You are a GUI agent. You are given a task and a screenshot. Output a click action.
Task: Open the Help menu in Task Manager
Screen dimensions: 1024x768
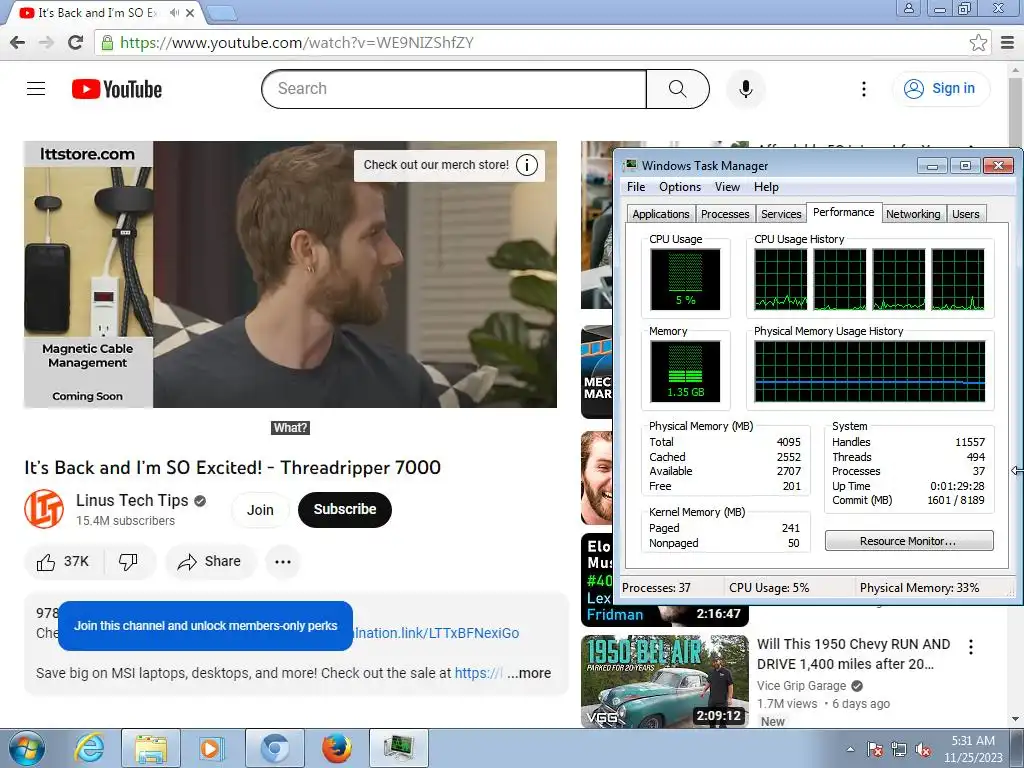pyautogui.click(x=766, y=187)
